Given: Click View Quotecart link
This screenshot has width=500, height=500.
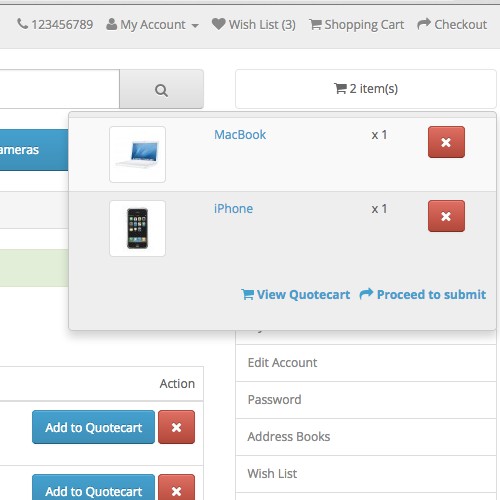Looking at the screenshot, I should click(x=295, y=295).
